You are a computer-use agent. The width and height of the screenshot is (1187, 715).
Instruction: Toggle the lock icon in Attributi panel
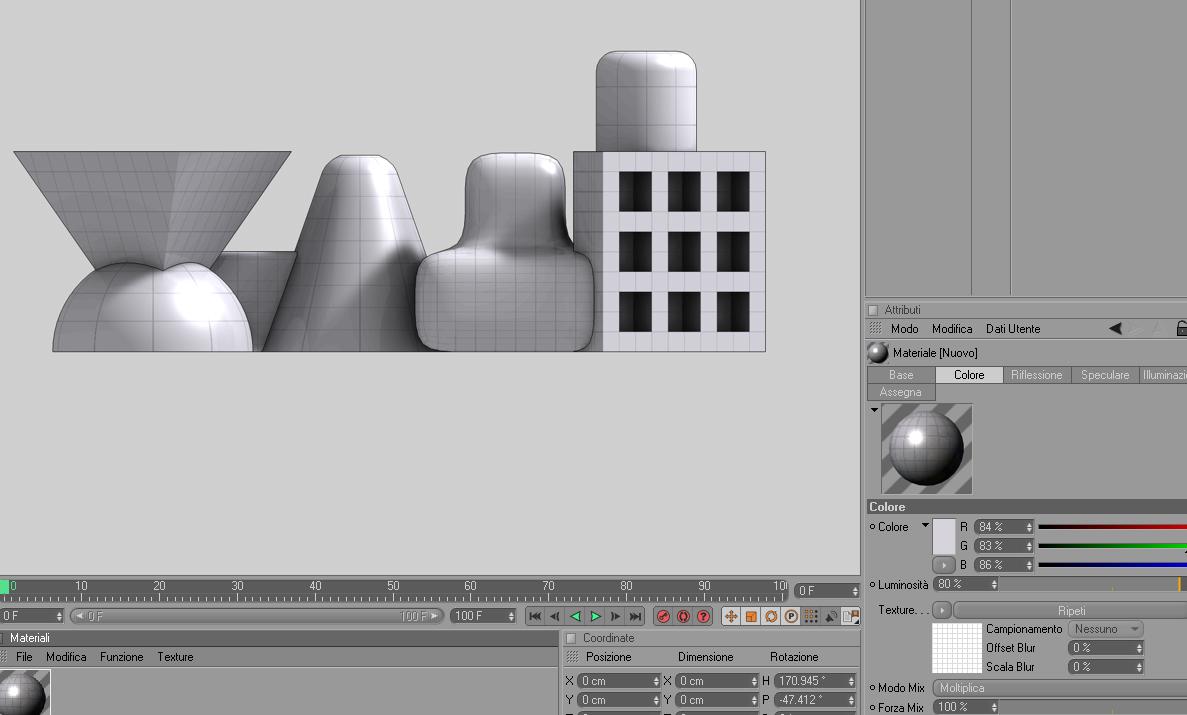[x=1181, y=328]
